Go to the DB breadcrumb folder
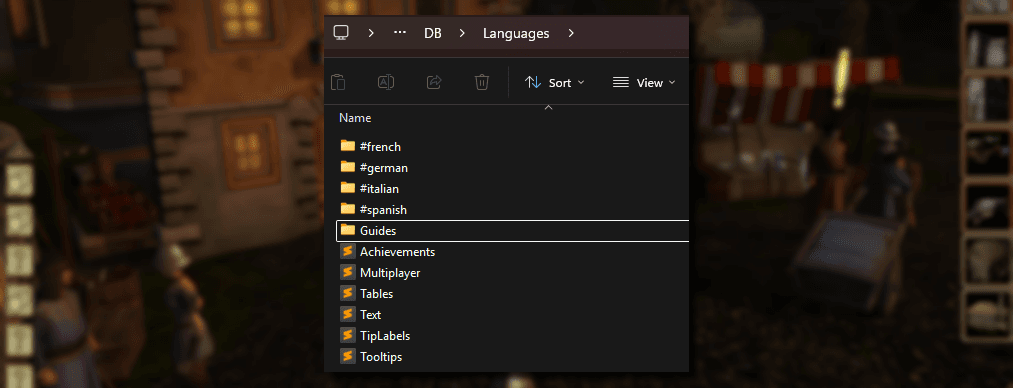 (x=433, y=34)
